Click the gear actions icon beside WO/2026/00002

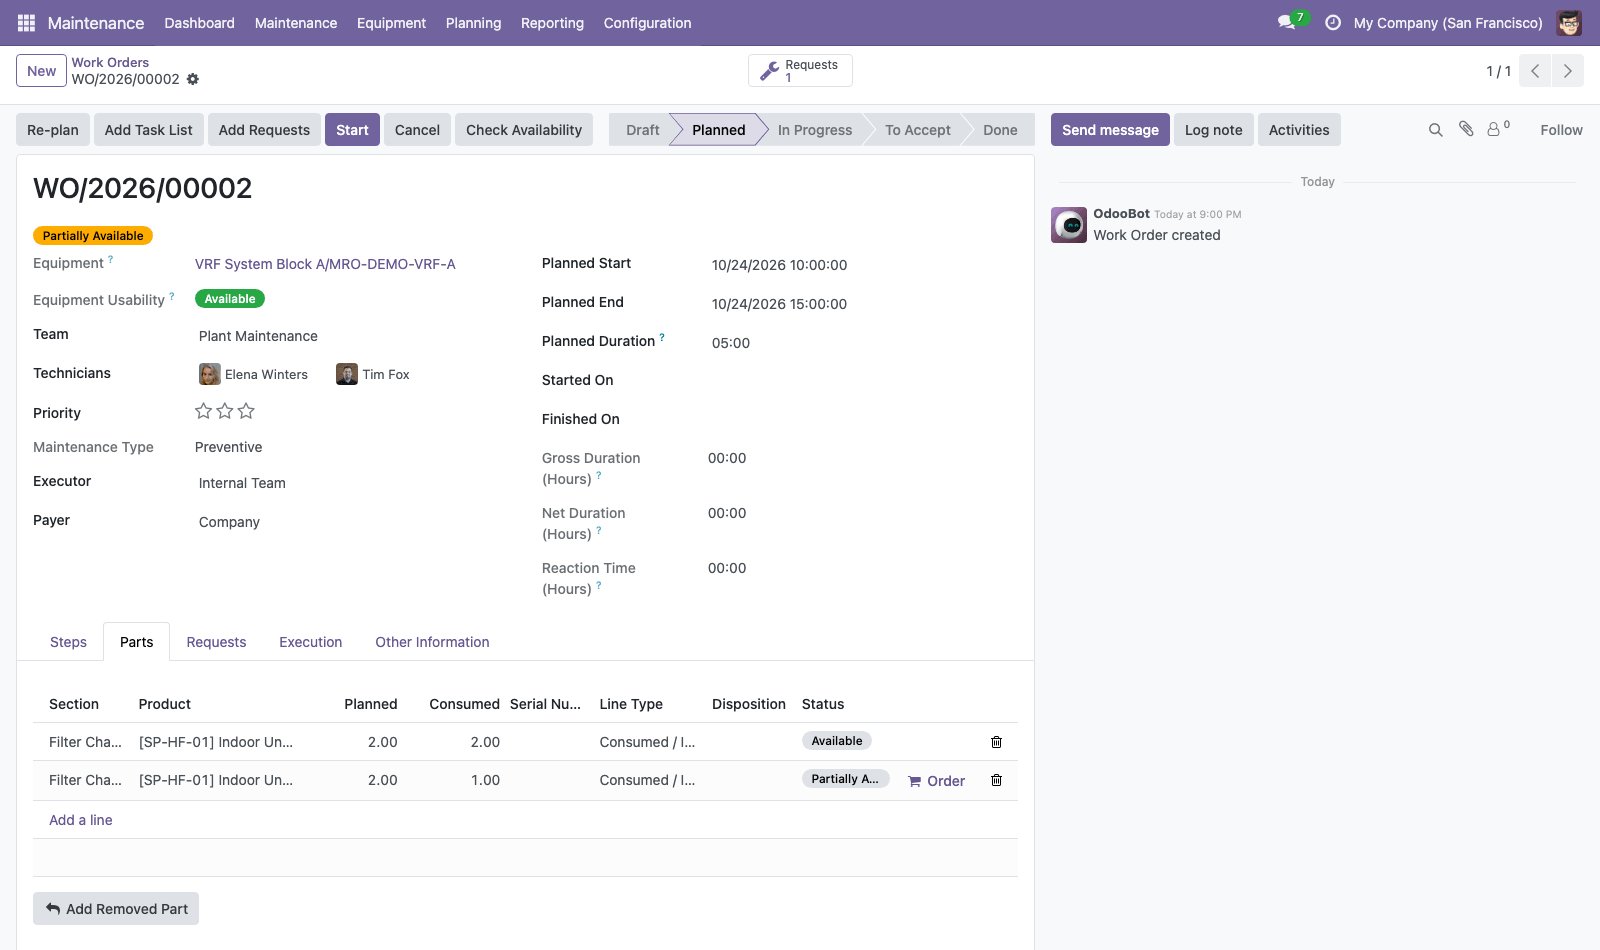[x=193, y=79]
